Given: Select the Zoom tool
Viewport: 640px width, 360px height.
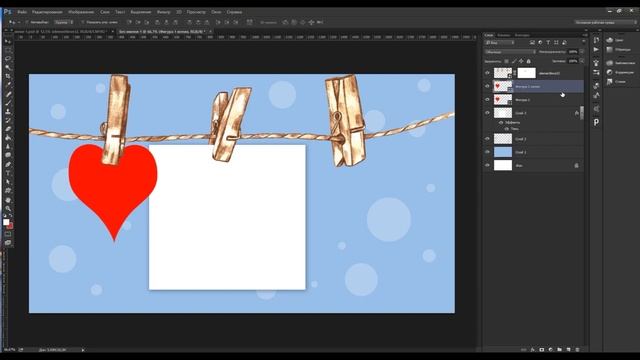Looking at the screenshot, I should [x=8, y=209].
